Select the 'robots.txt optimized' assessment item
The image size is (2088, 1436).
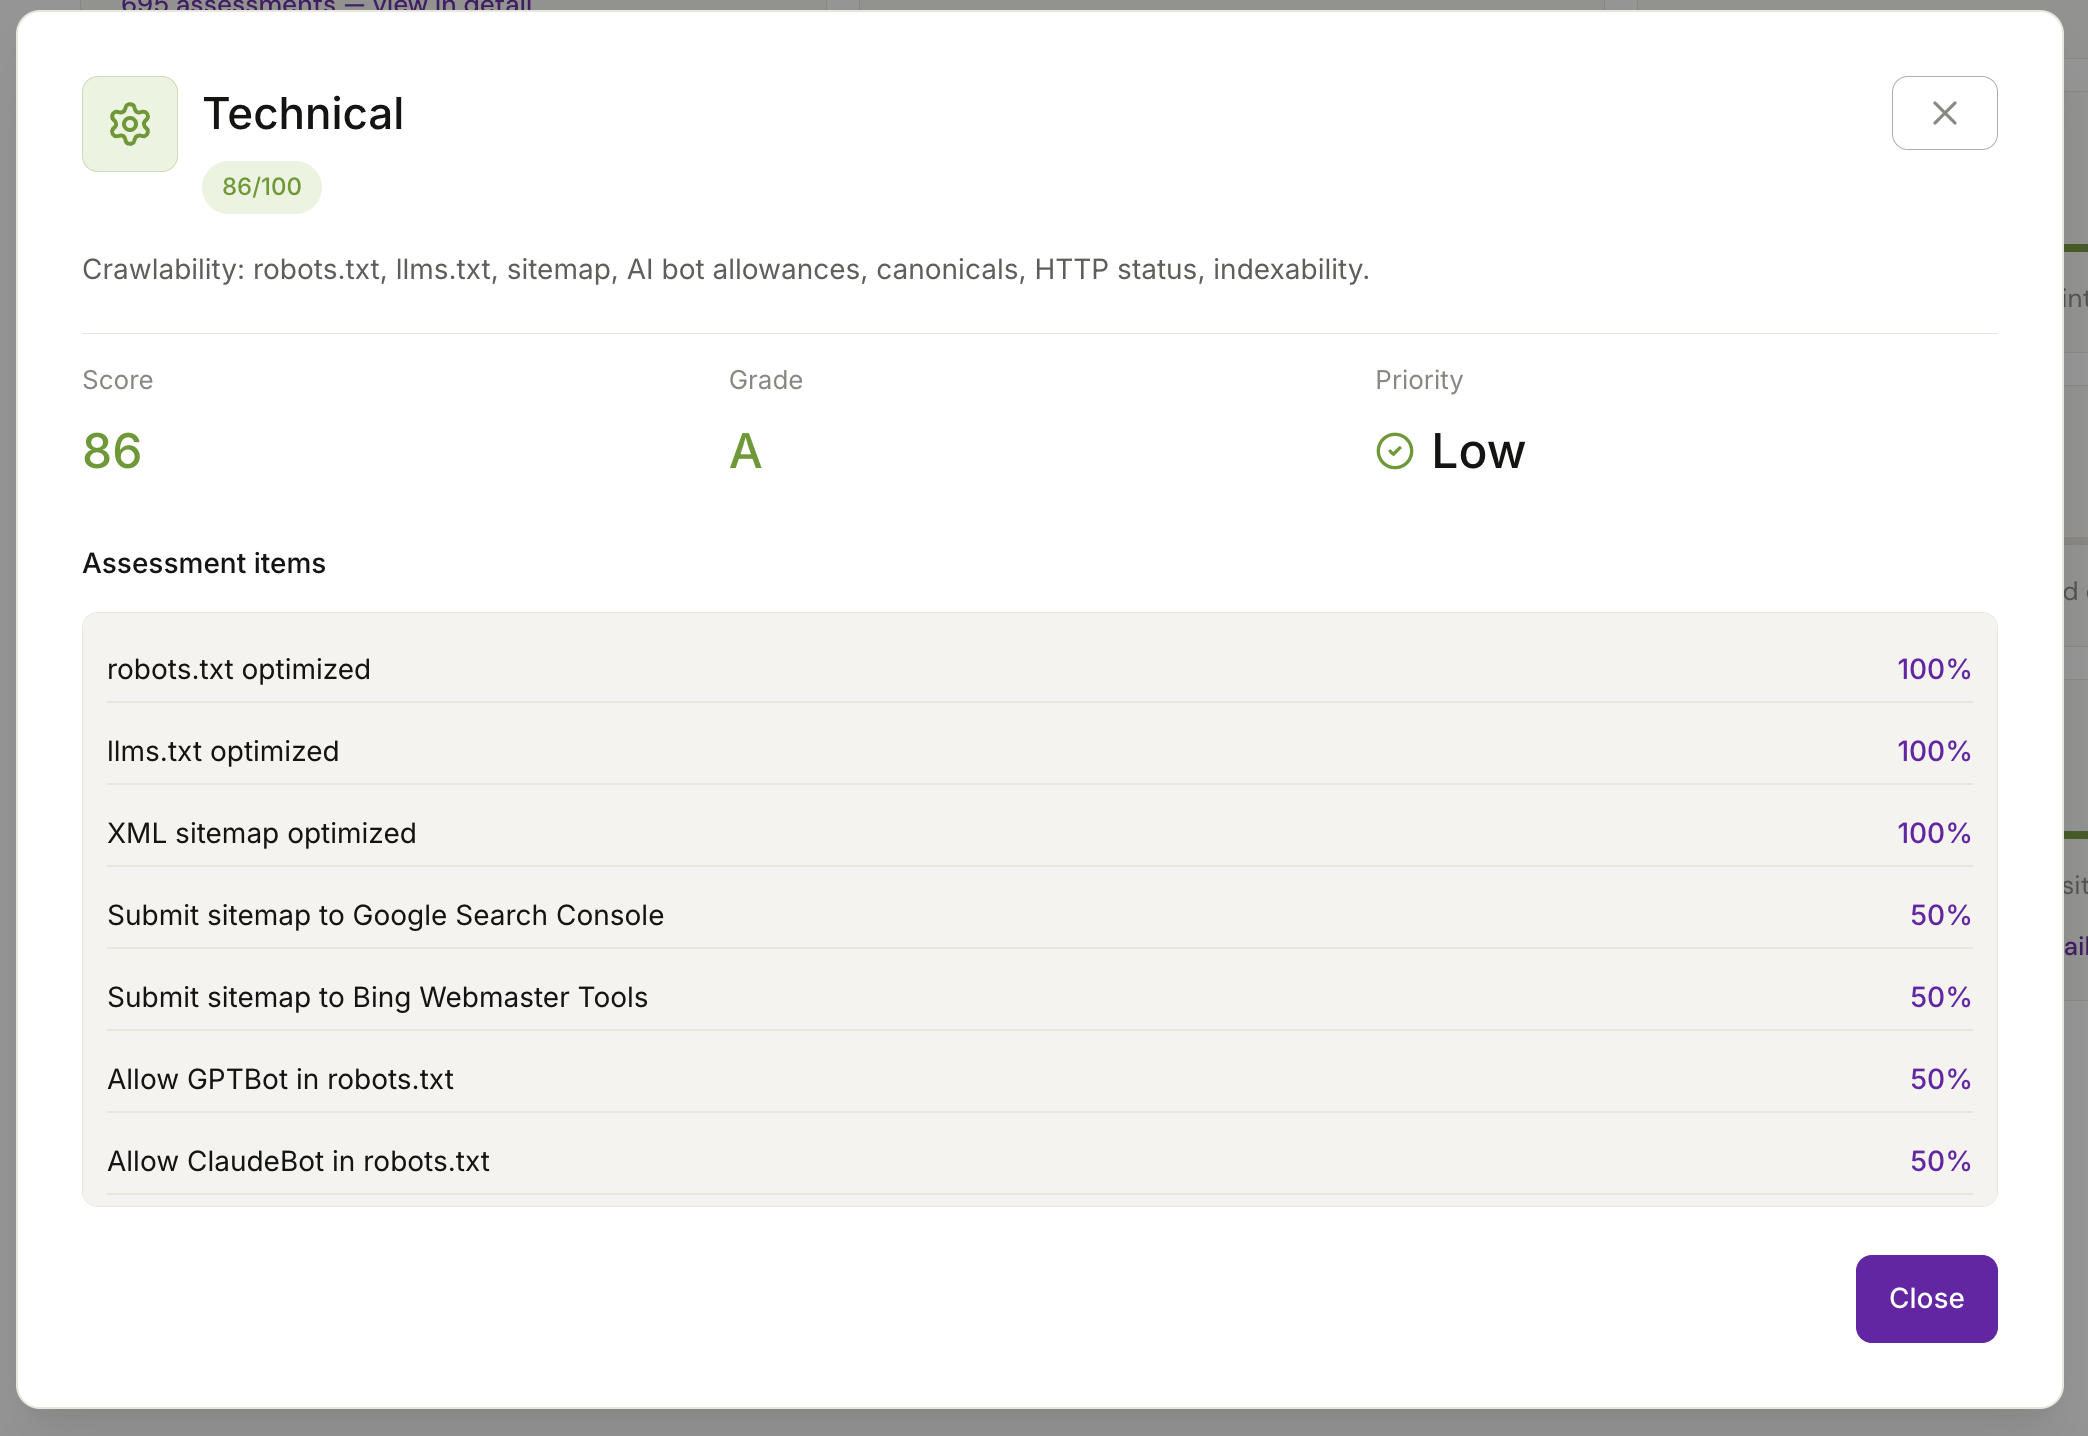[239, 669]
